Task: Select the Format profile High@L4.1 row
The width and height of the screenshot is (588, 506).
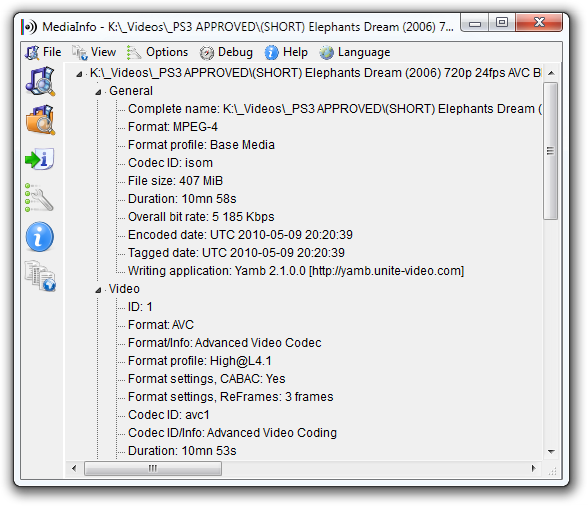Action: pos(200,361)
